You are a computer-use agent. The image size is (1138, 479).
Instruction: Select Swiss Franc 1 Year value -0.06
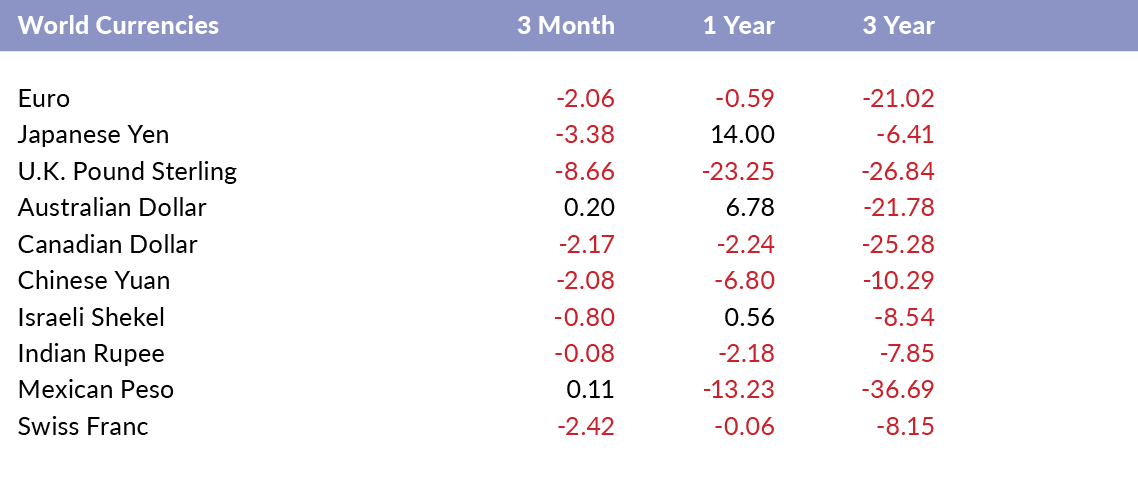click(x=745, y=426)
